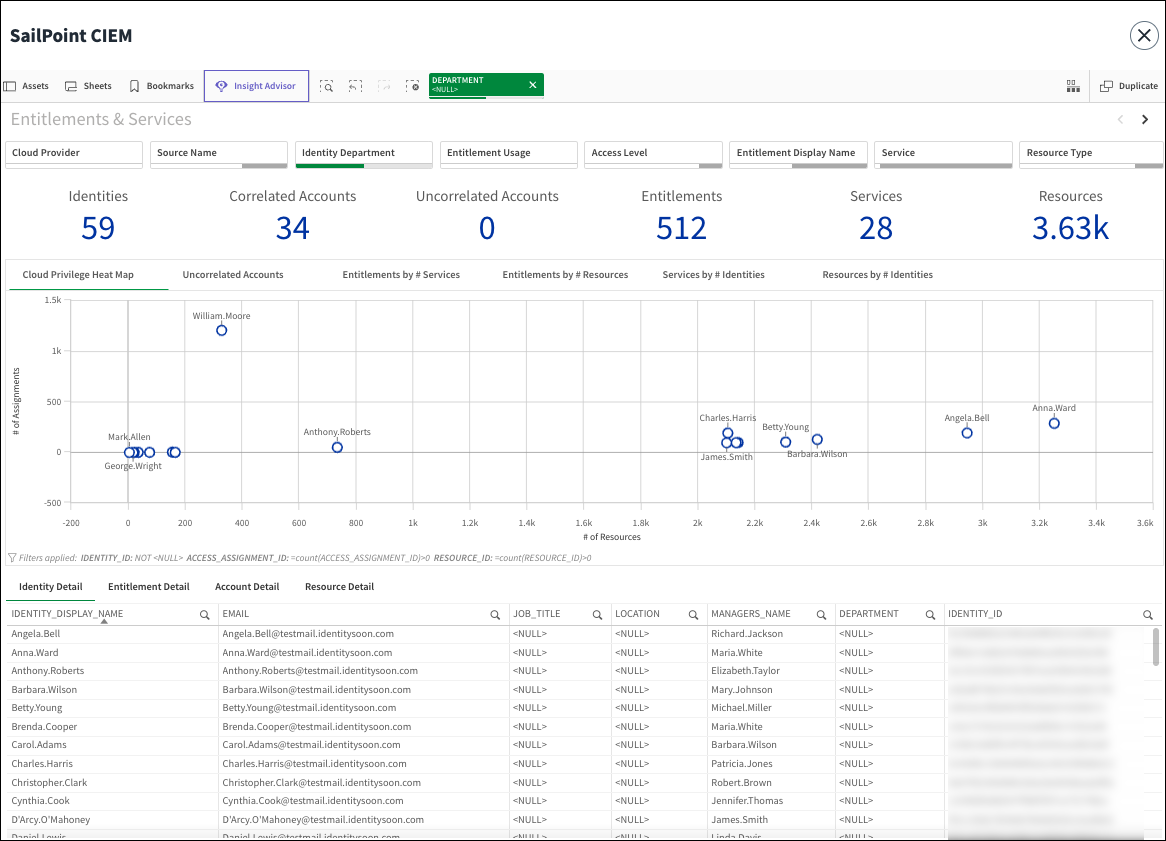The image size is (1166, 841).
Task: Click Anna.Ward's email cell
Action: 364,653
